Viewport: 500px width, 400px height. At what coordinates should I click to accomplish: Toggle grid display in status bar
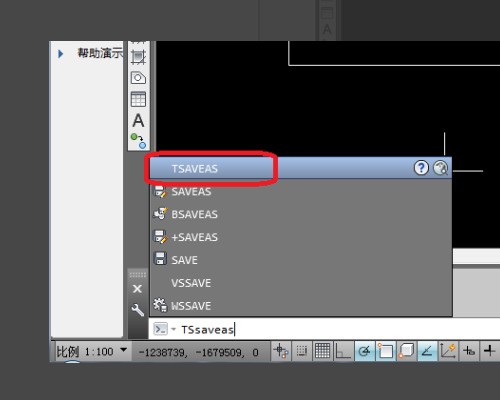(322, 351)
